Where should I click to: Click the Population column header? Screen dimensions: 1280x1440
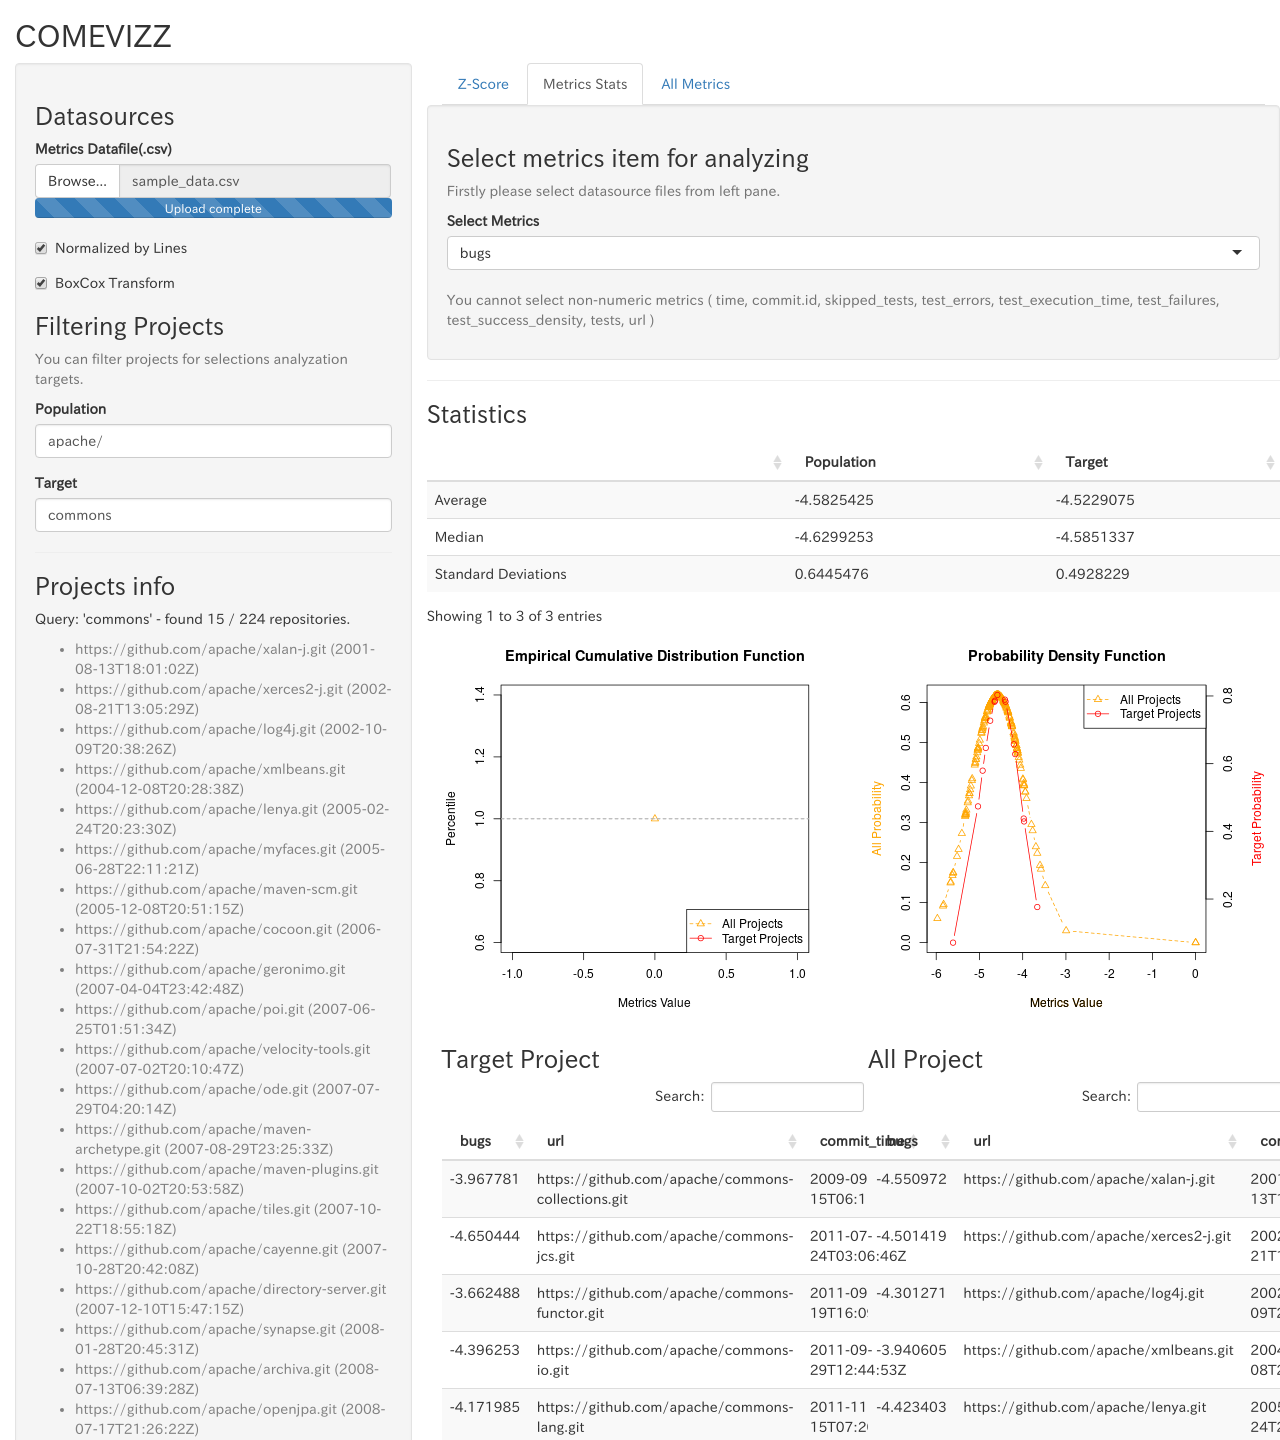[840, 462]
